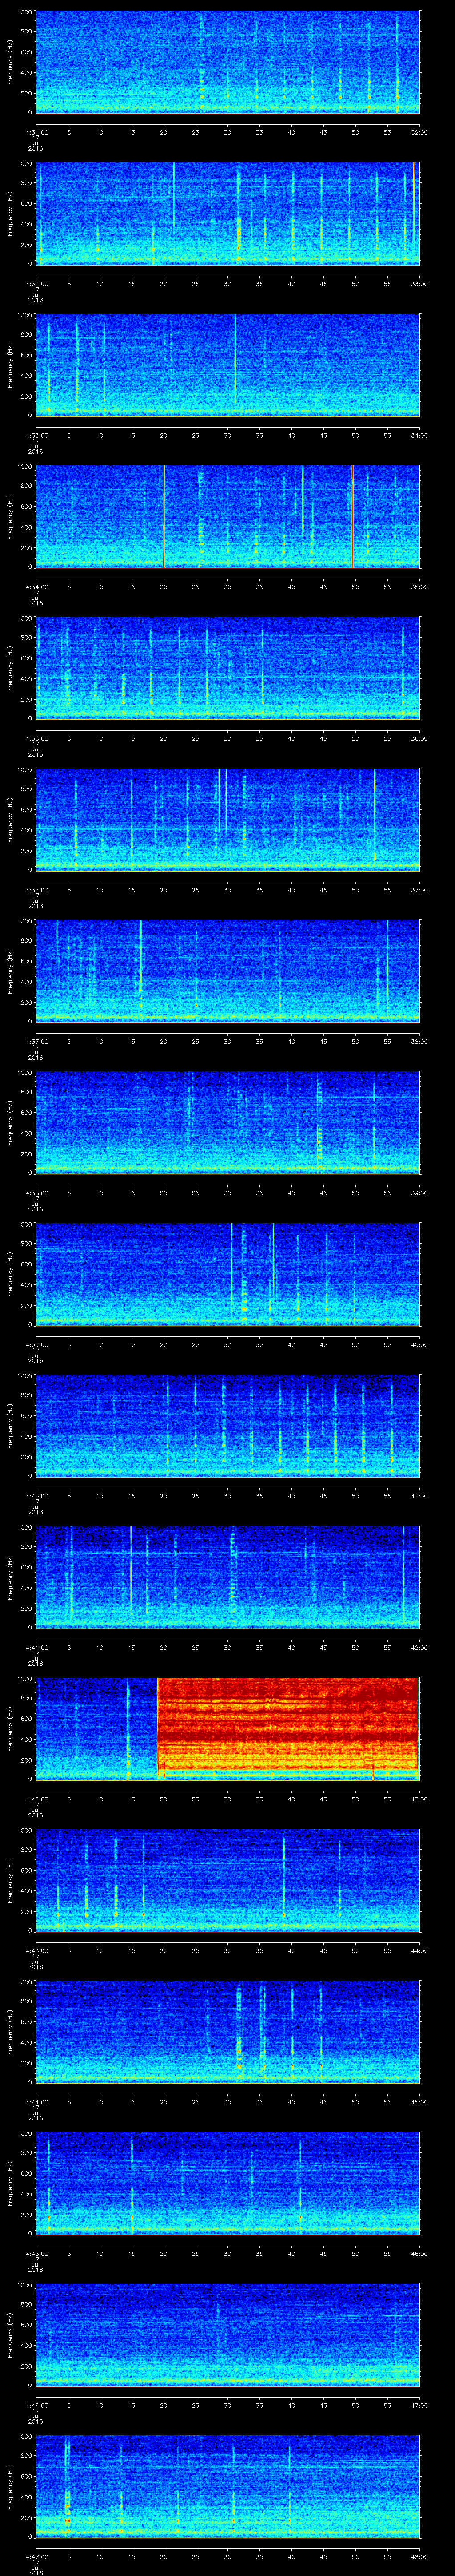Viewport: 455px width, 2576px height.
Task: Click the 4:36:00 start time label
Action: [36, 890]
